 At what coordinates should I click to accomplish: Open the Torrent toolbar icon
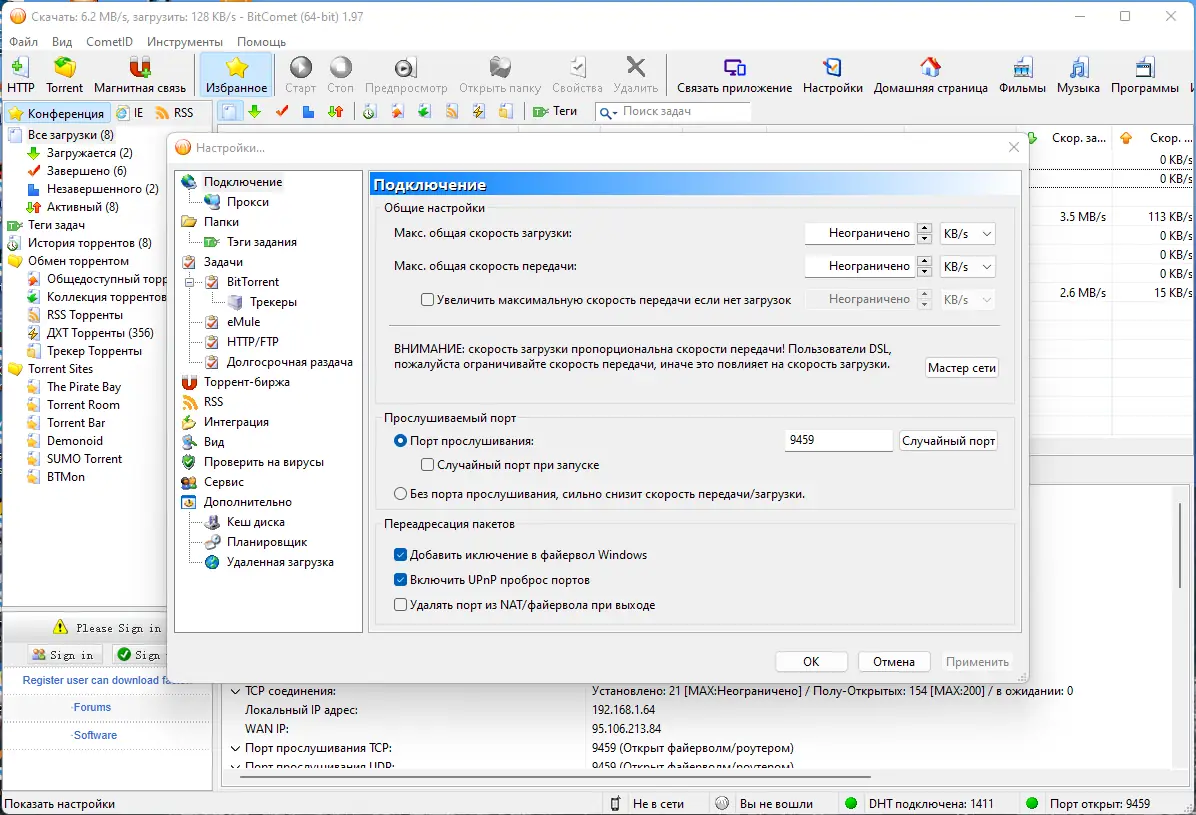pos(64,75)
